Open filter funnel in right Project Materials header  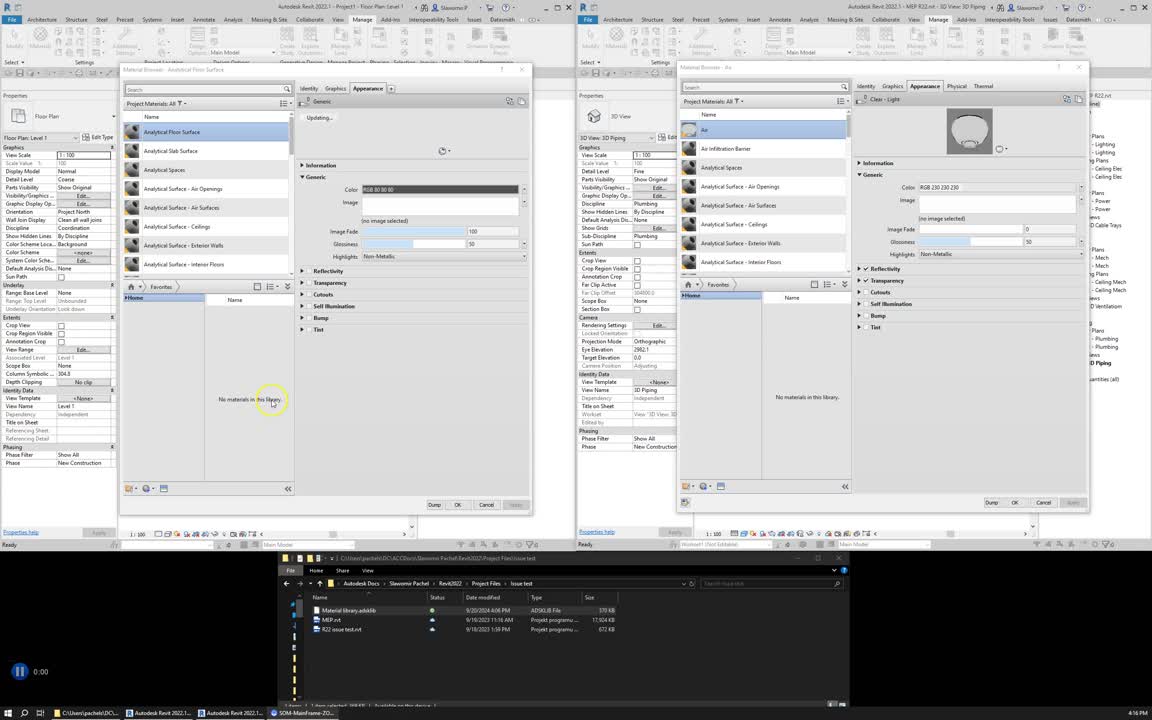click(x=736, y=101)
